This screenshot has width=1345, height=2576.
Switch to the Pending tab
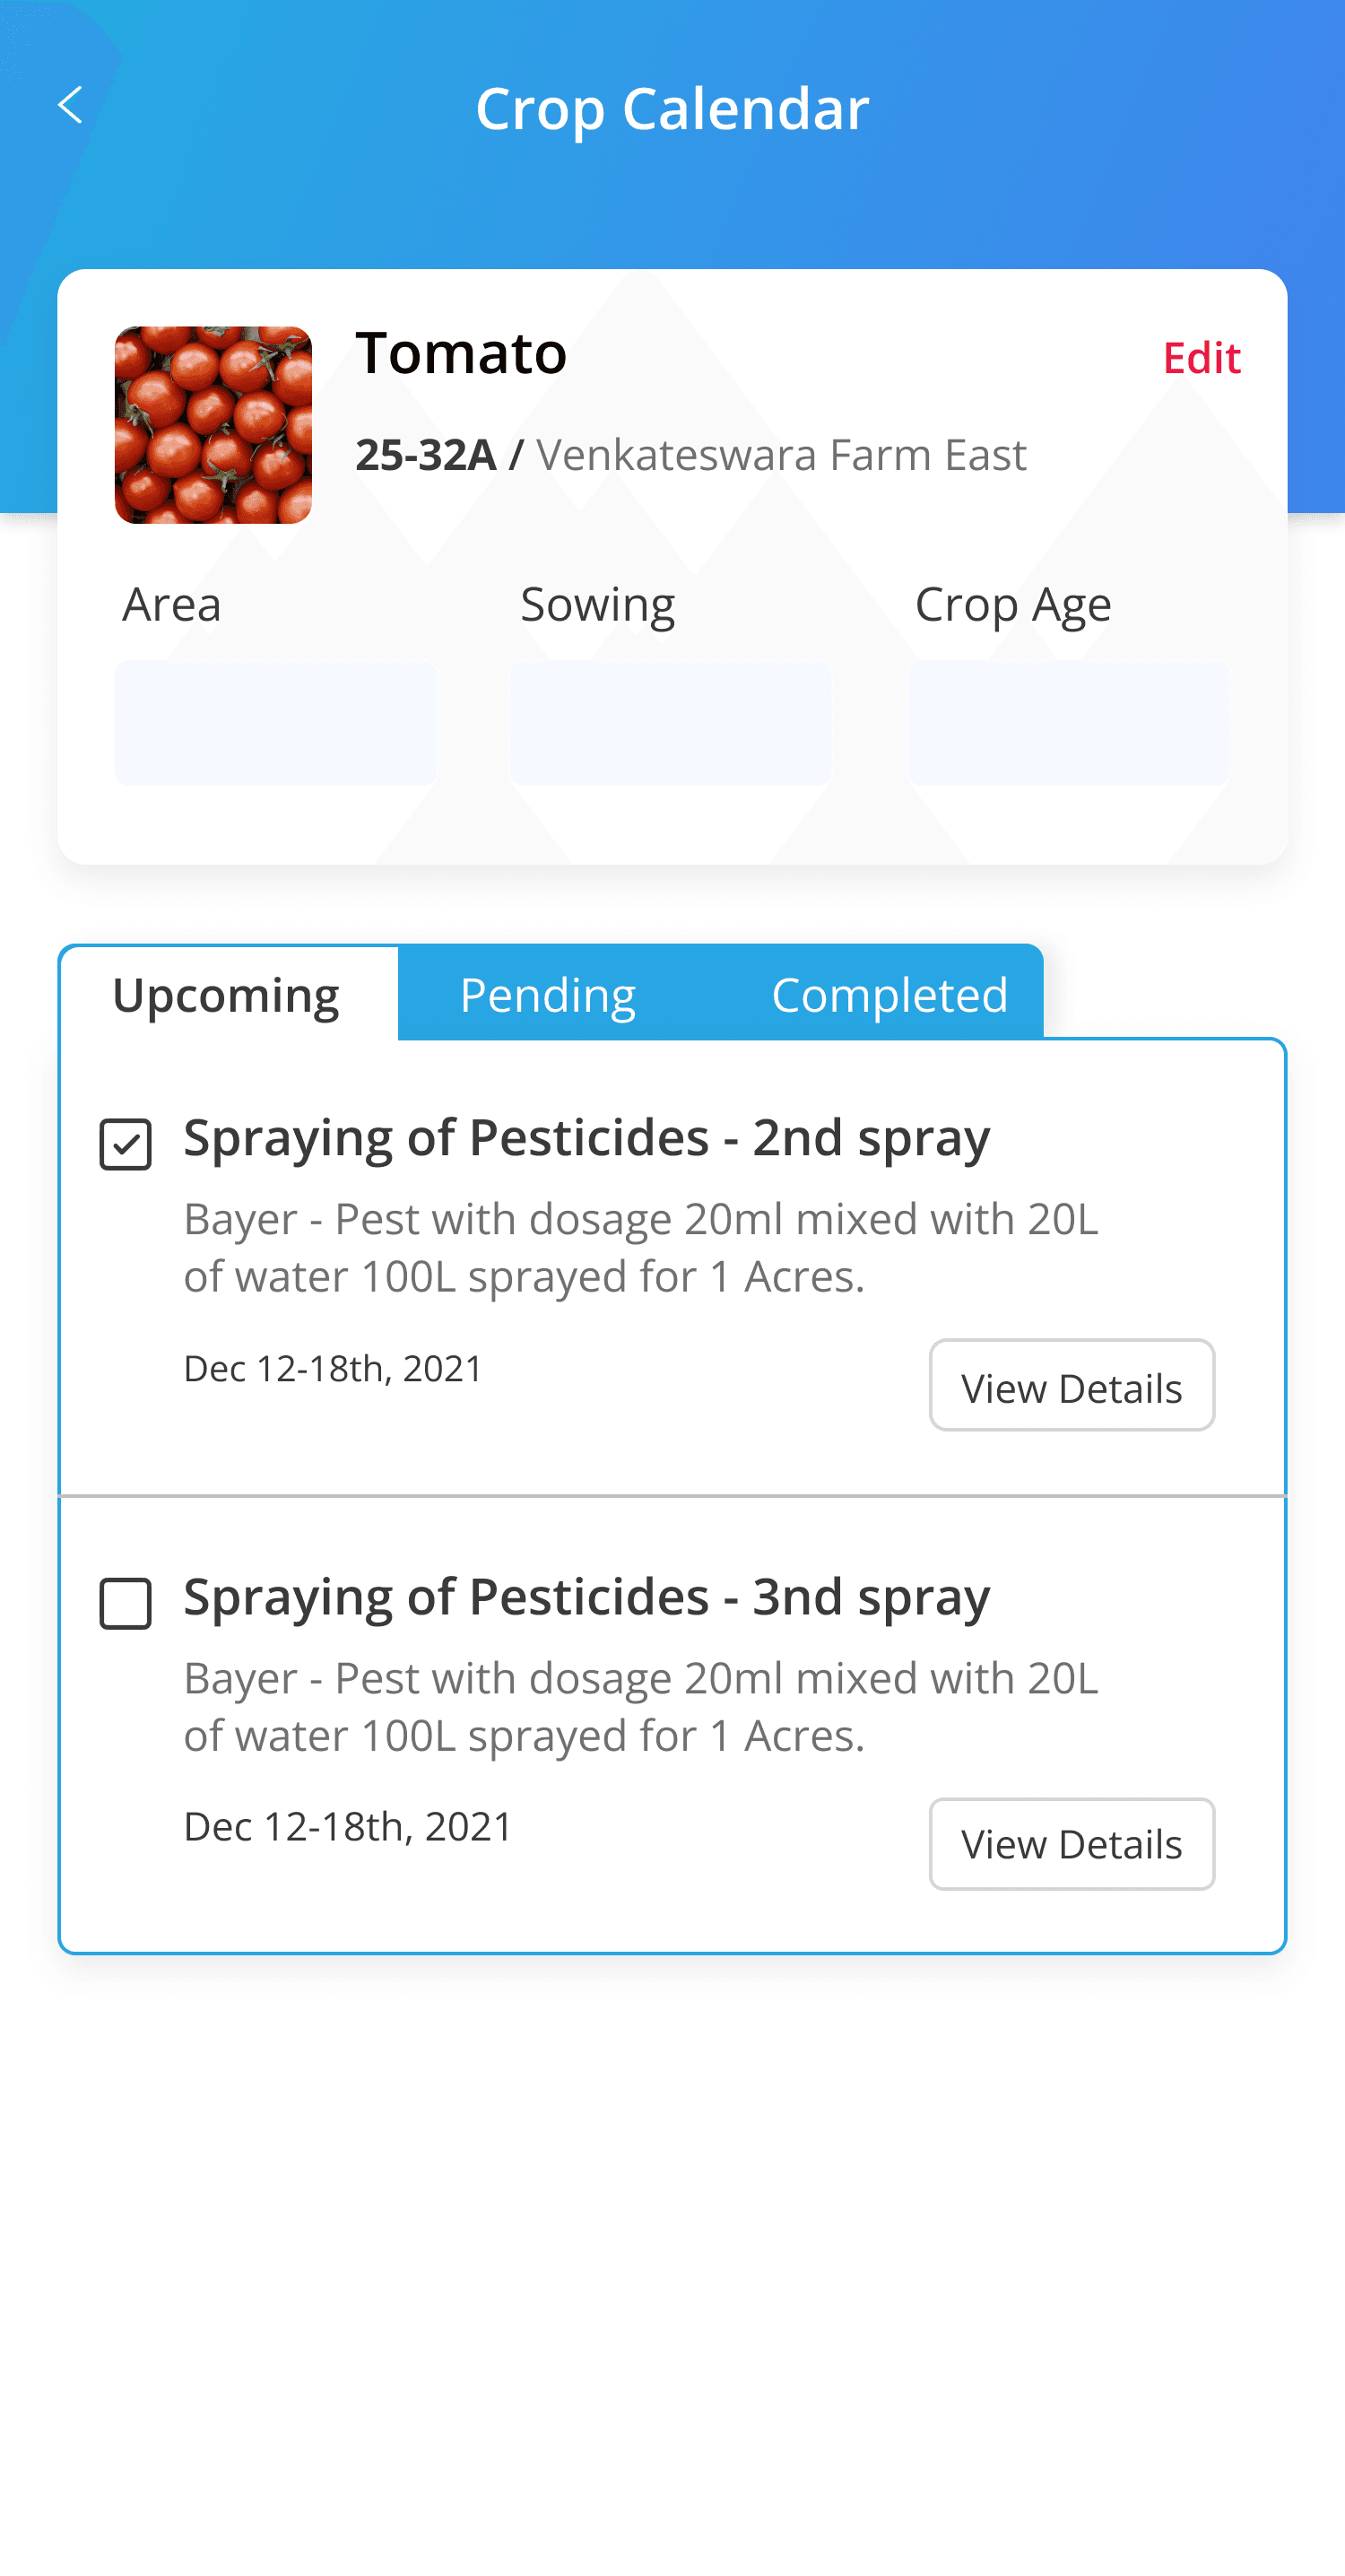tap(547, 995)
